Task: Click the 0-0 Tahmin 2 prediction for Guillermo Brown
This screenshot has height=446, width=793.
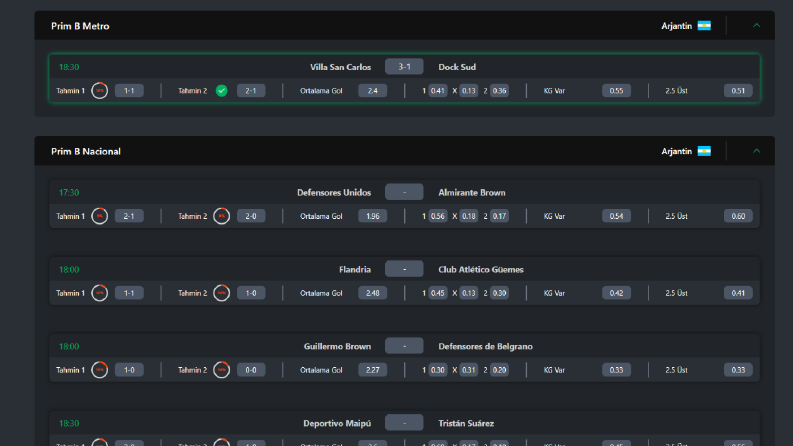Action: 251,370
